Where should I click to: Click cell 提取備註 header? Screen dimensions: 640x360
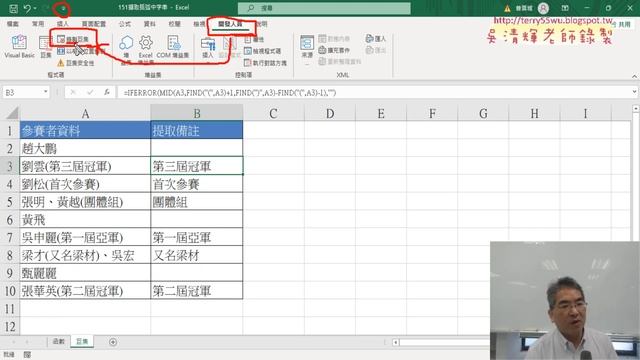[197, 131]
